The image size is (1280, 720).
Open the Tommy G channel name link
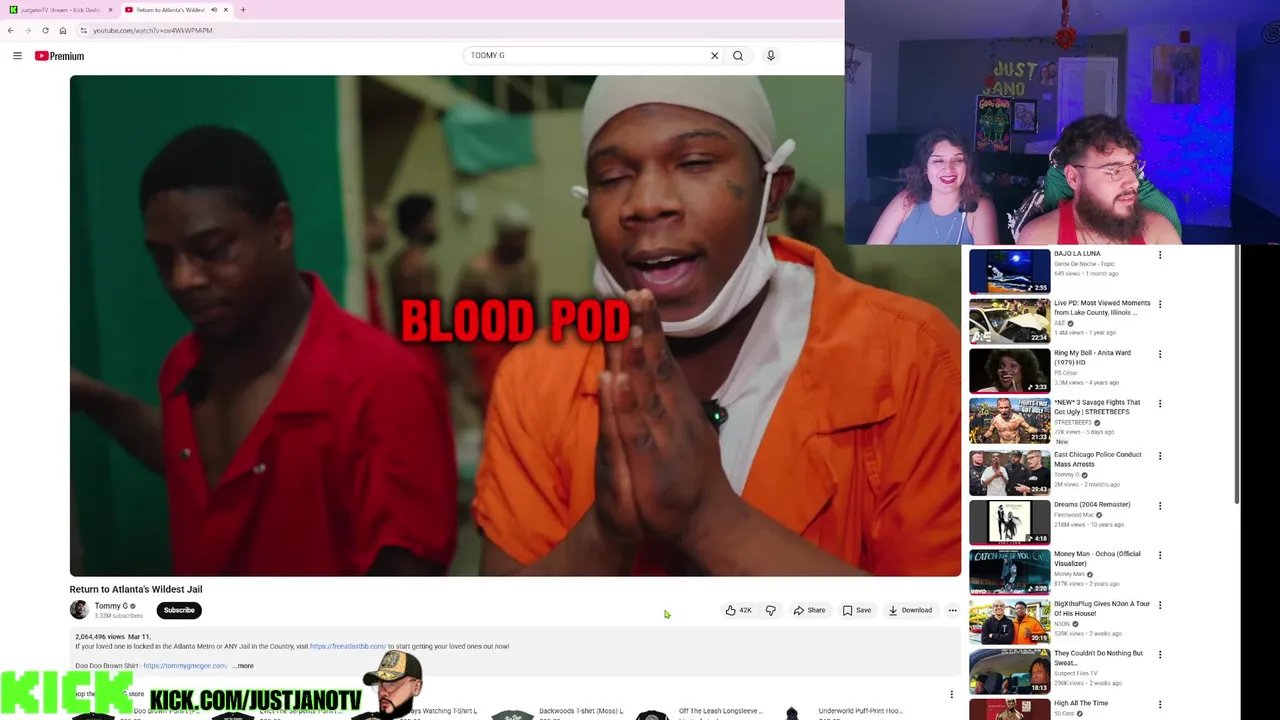pyautogui.click(x=111, y=606)
